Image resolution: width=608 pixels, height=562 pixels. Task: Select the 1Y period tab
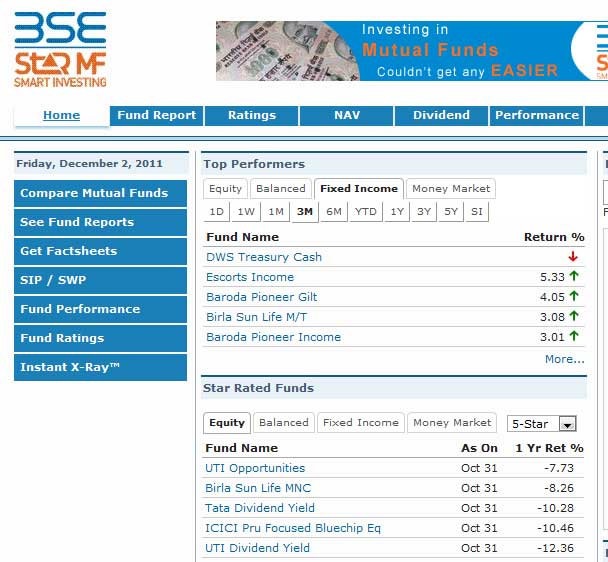click(397, 212)
